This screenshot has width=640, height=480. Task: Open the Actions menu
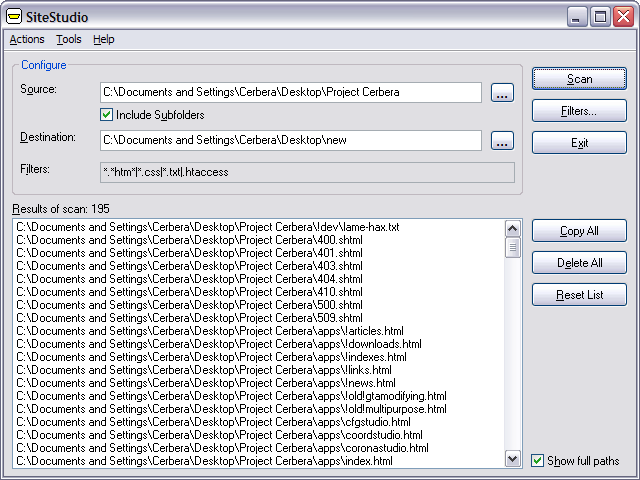click(27, 39)
